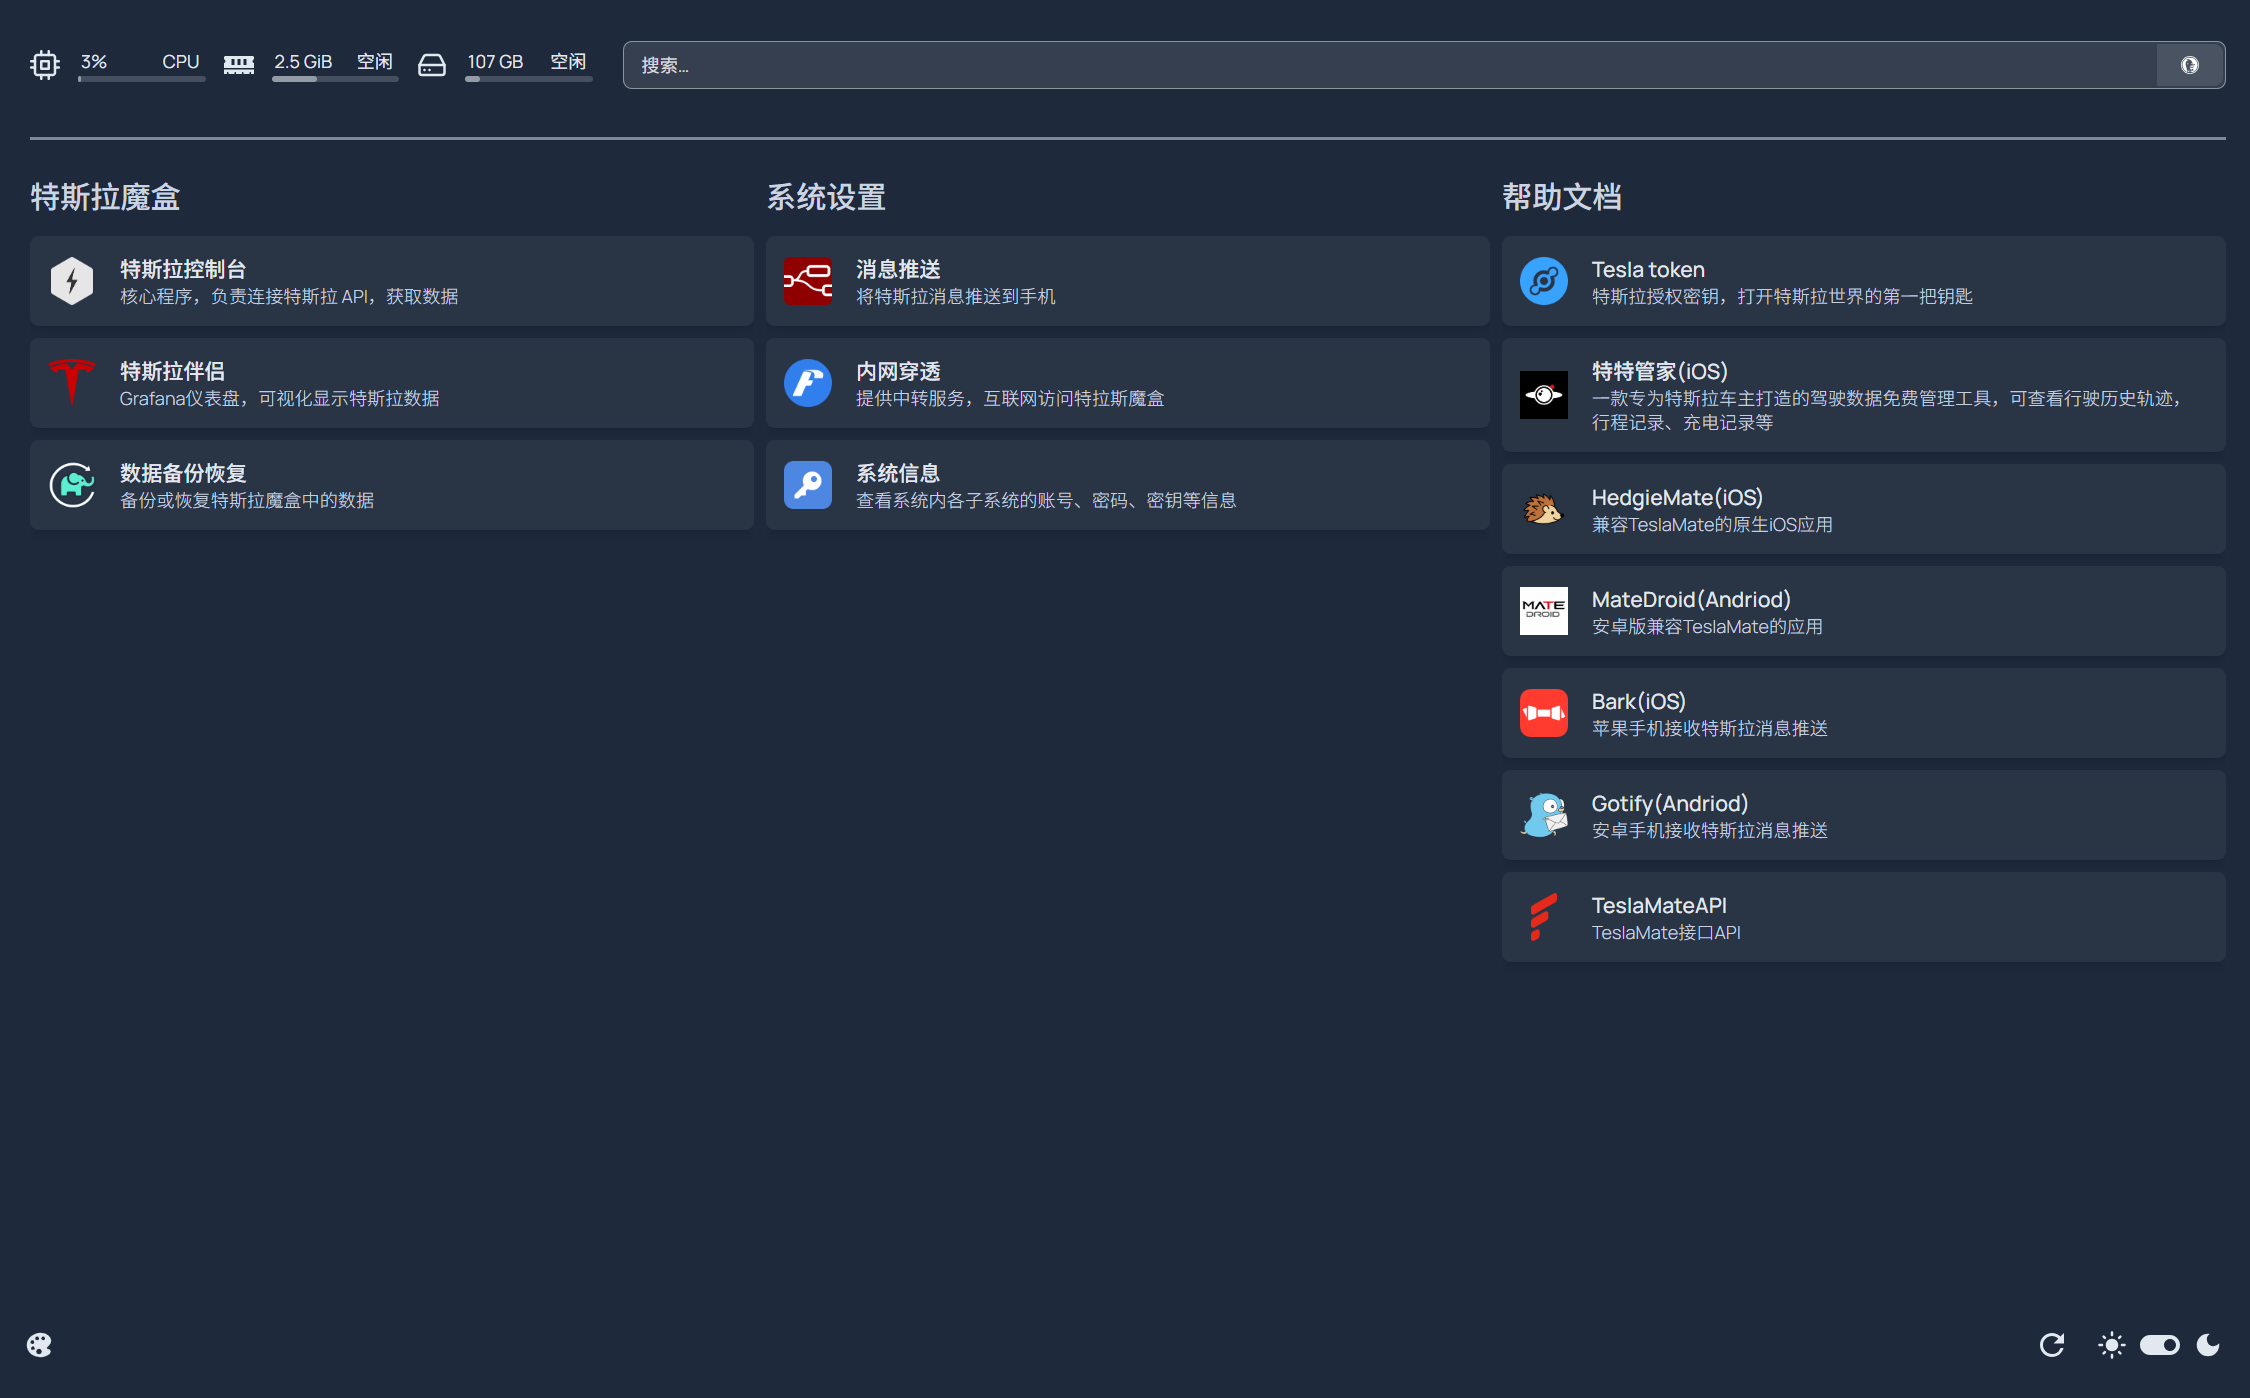
Task: Click the blue F icon for 内网穿透
Action: 808,383
